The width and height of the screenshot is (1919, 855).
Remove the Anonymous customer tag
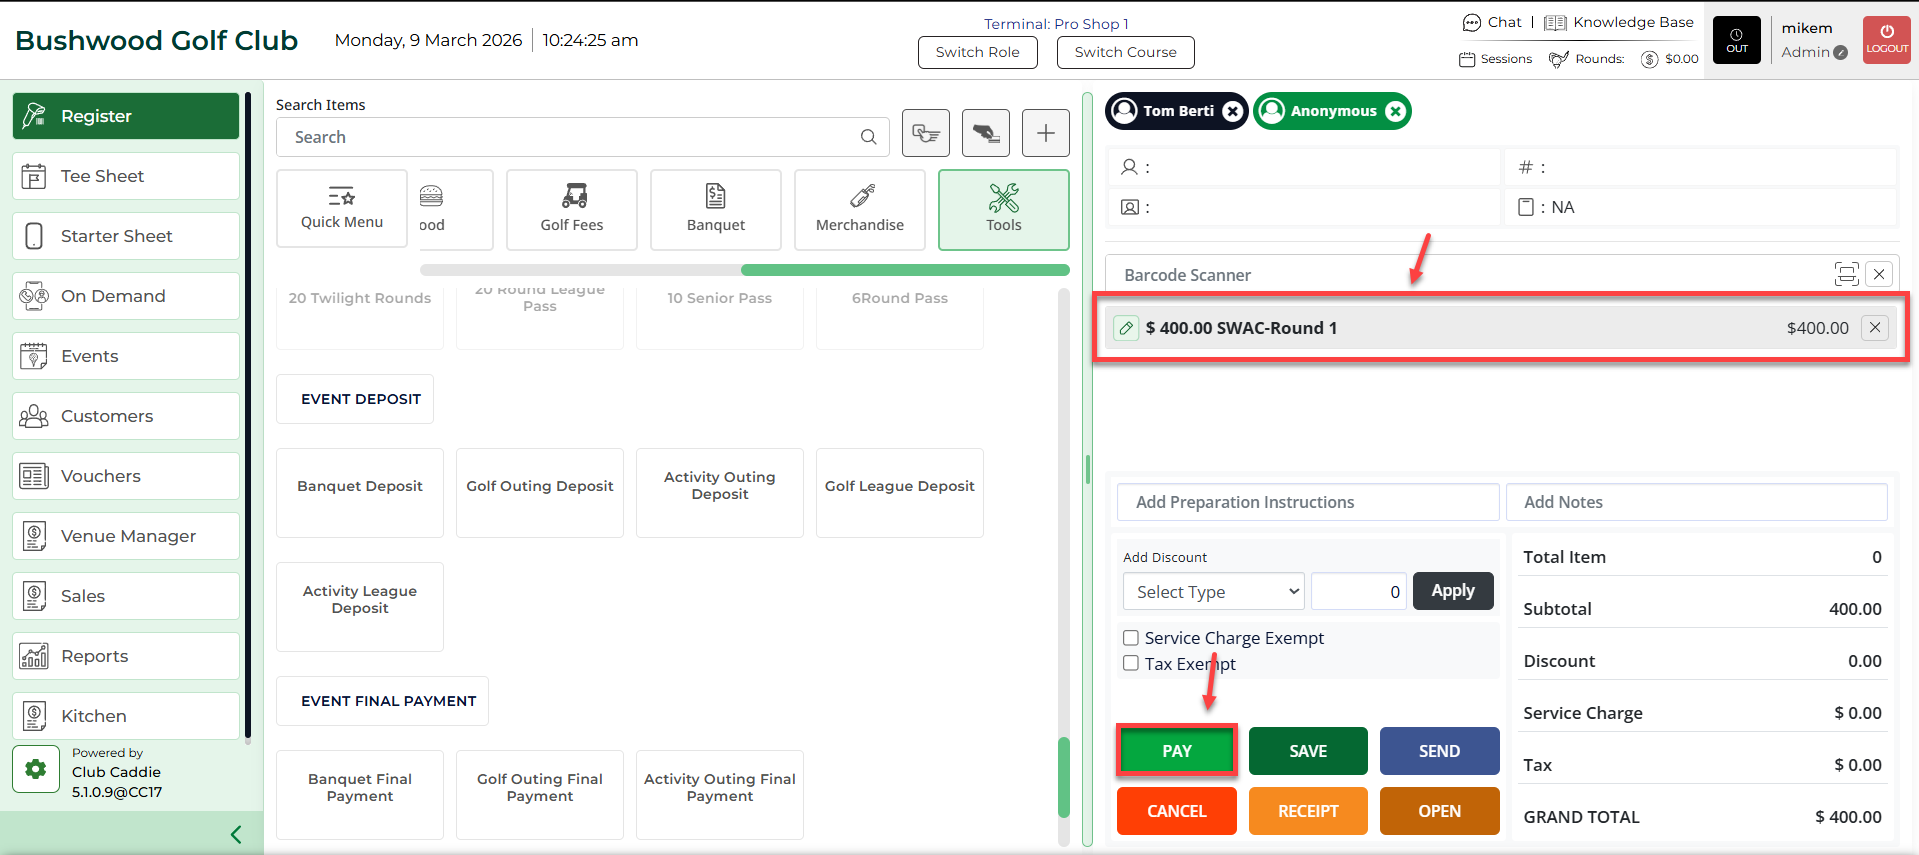1395,111
